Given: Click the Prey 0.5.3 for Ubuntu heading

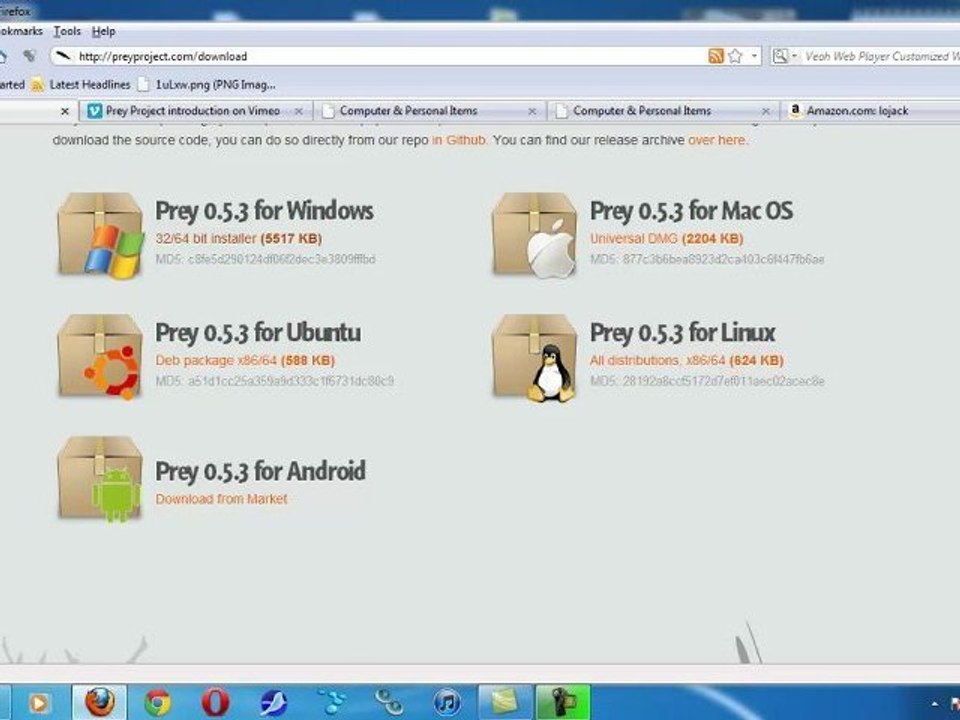Looking at the screenshot, I should pos(258,332).
